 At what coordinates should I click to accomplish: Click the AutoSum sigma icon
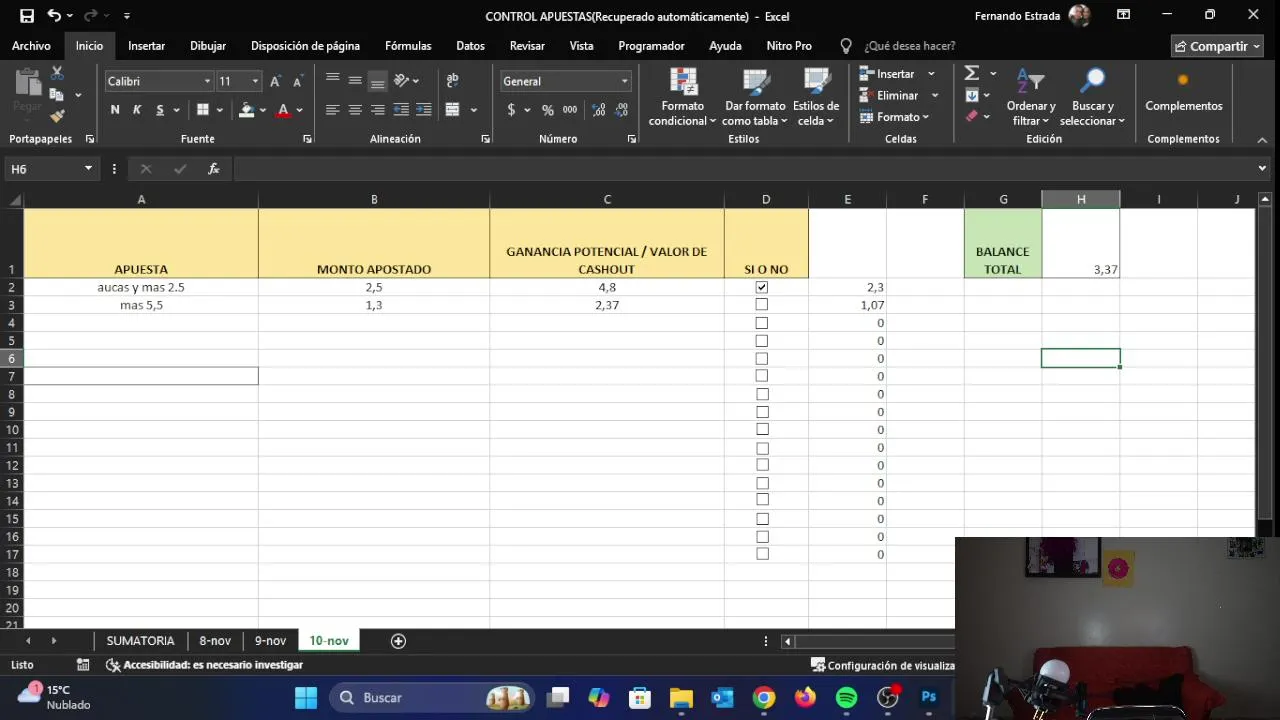click(x=971, y=73)
